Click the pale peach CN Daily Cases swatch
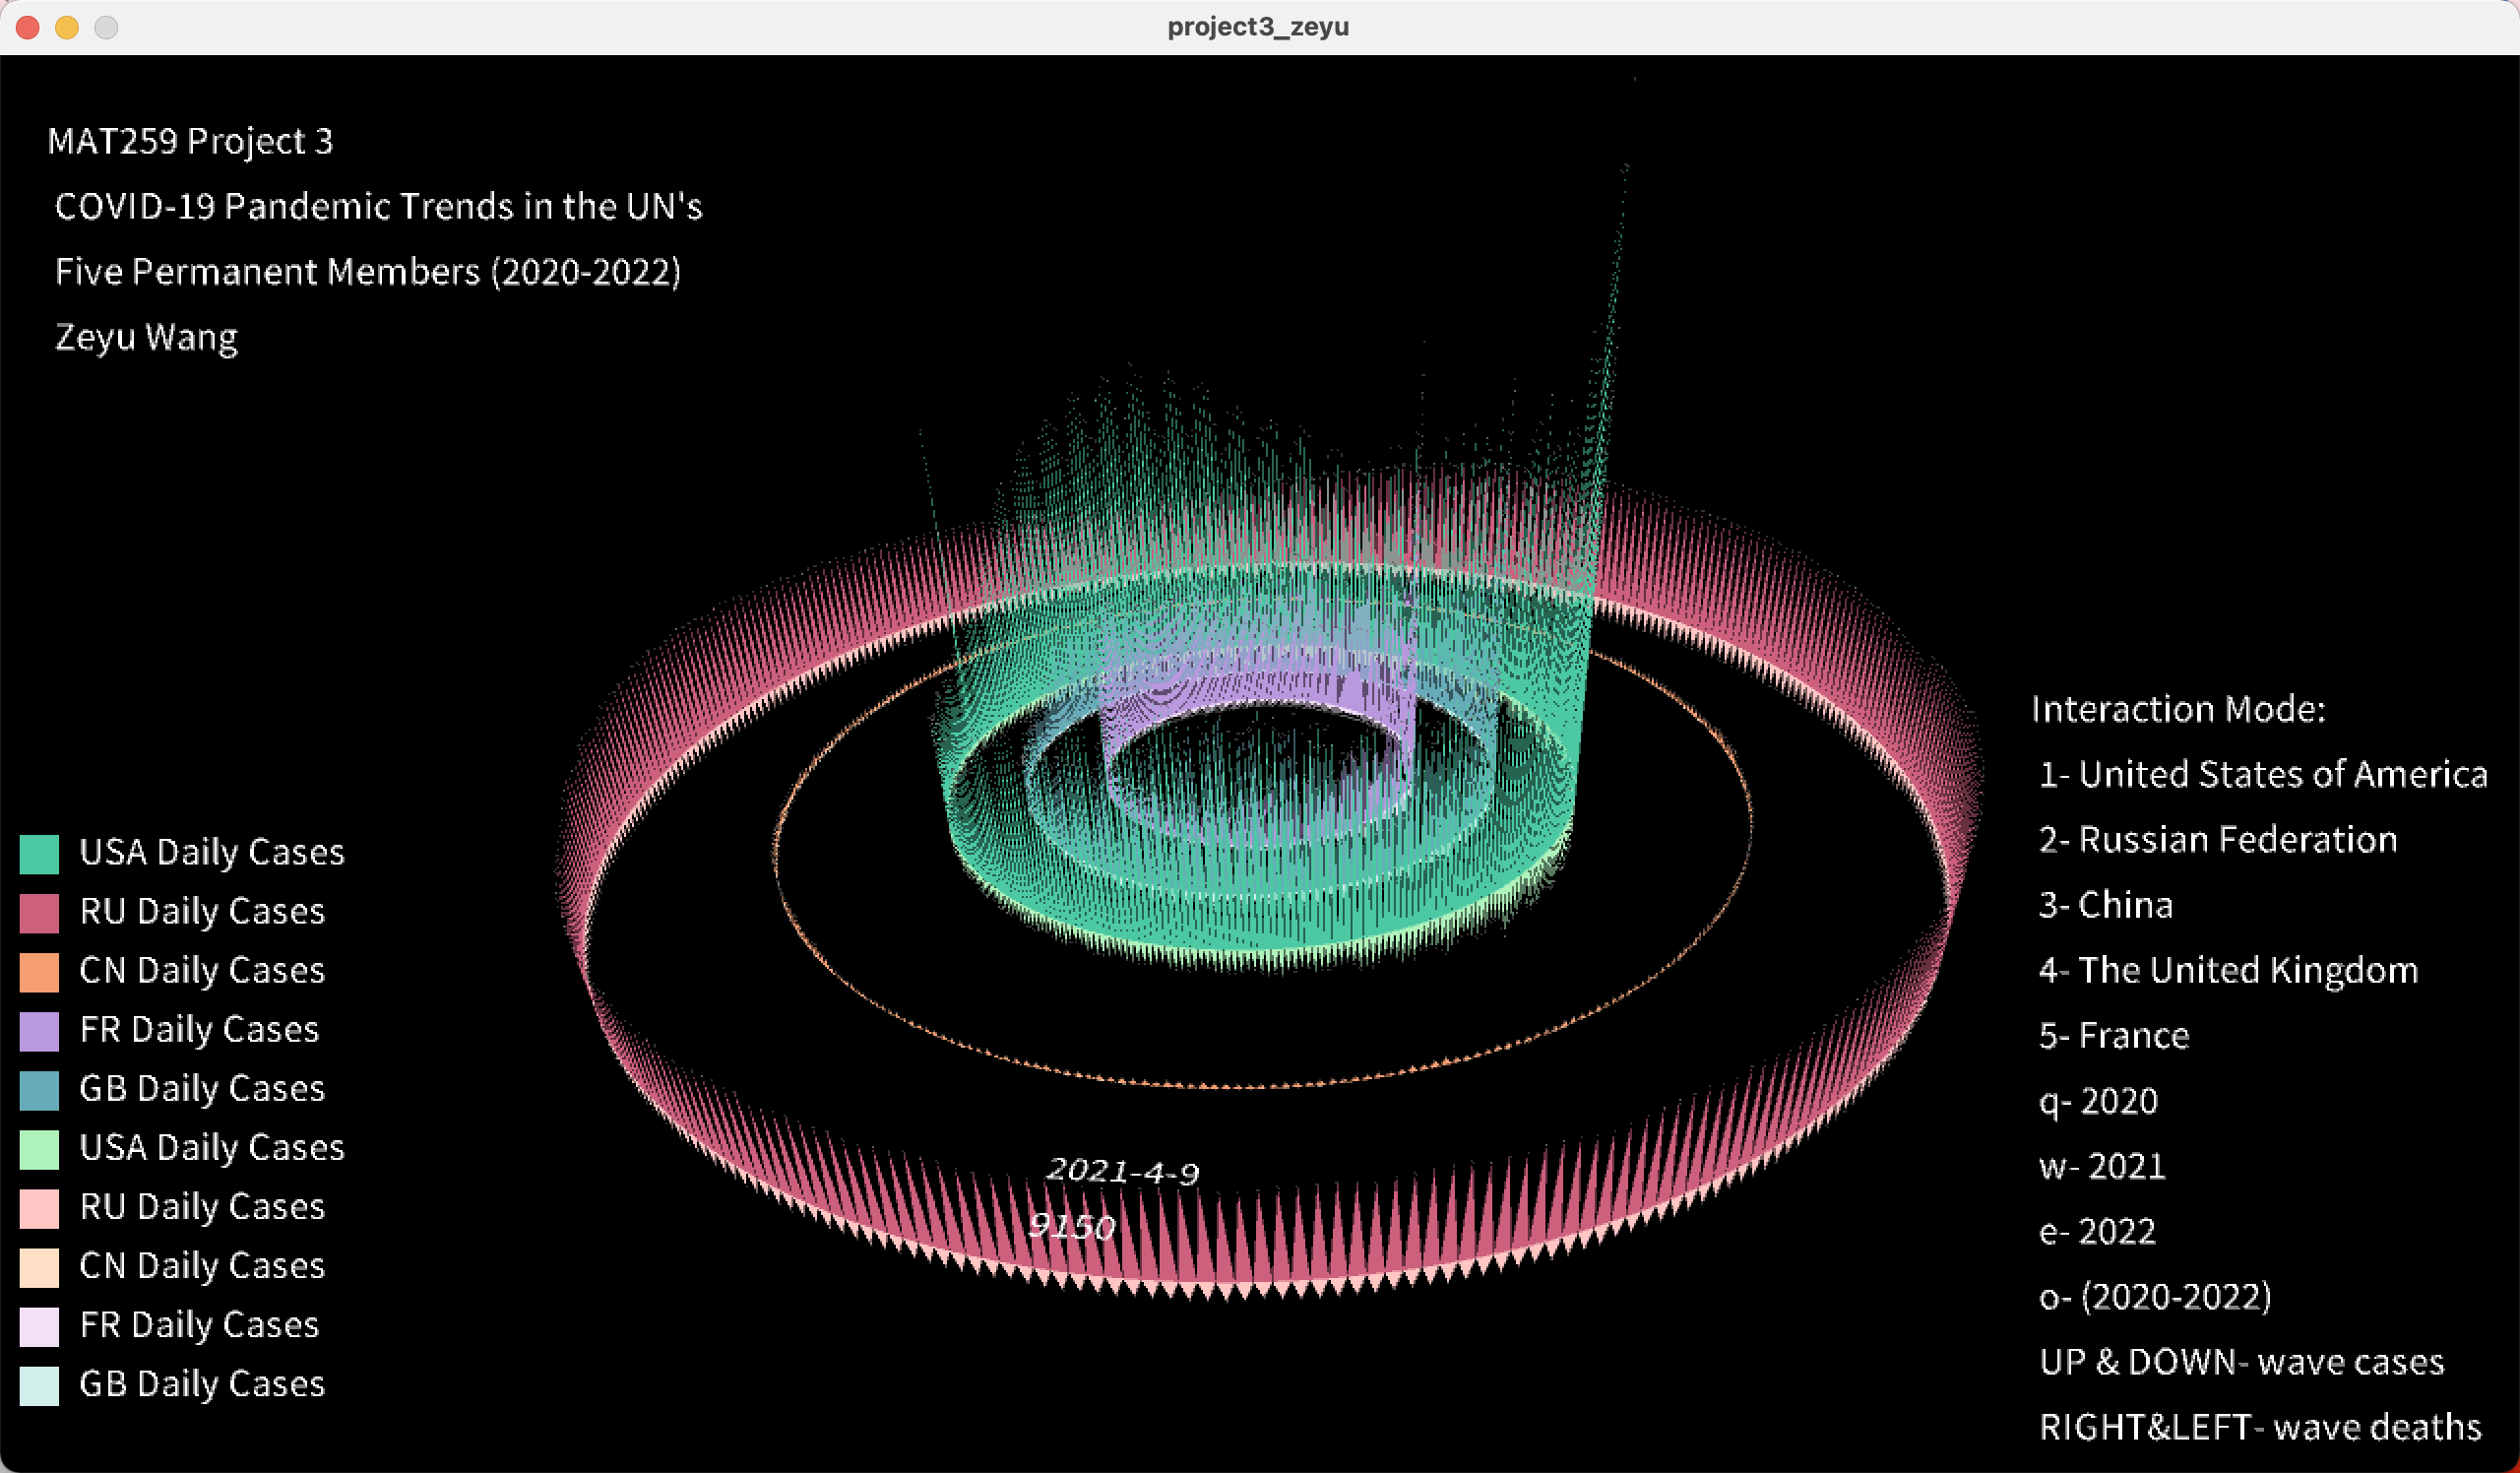Screen dimensions: 2520x1473 pyautogui.click(x=39, y=1267)
